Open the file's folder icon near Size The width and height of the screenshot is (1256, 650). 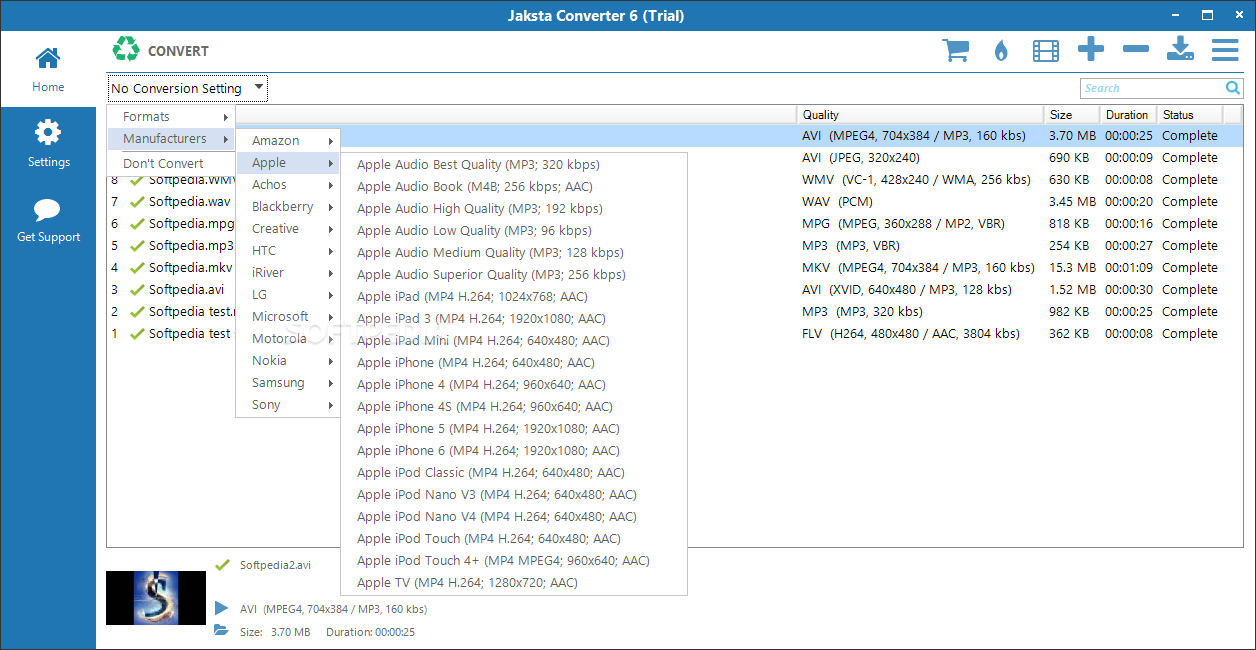pos(221,631)
